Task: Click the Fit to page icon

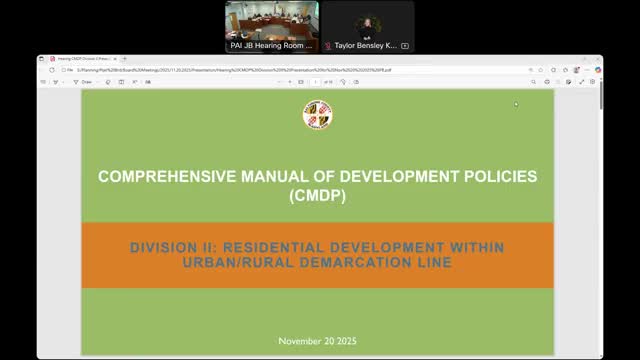Action: (301, 82)
